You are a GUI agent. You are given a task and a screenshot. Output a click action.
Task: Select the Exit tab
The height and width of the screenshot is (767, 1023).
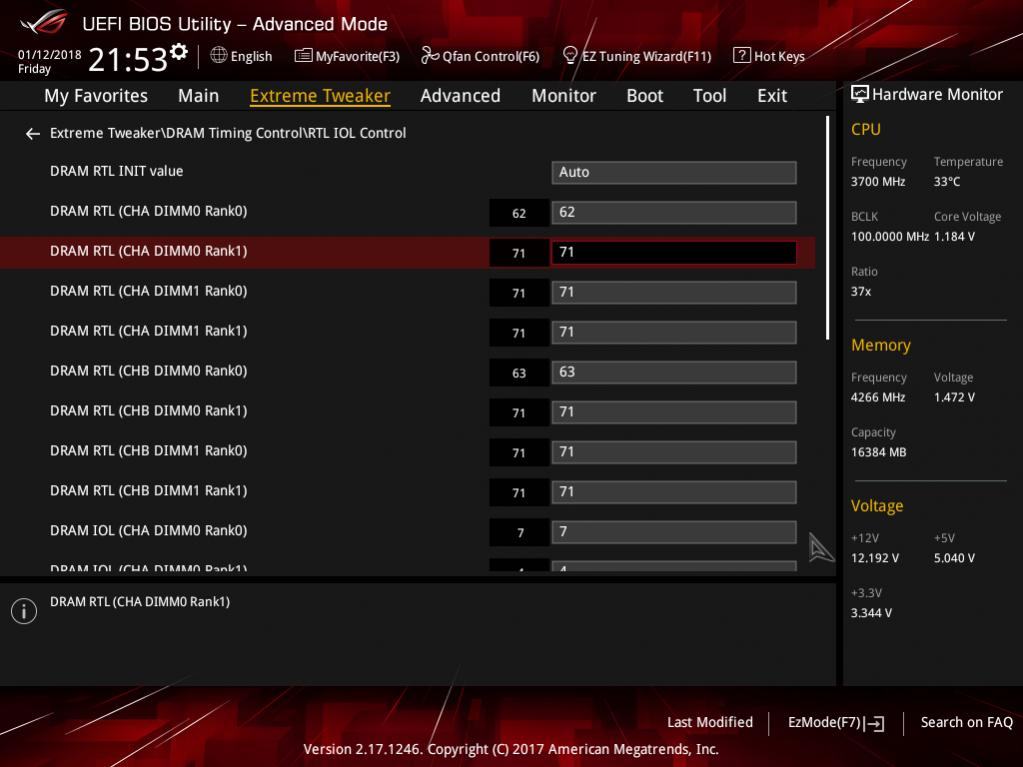[772, 96]
